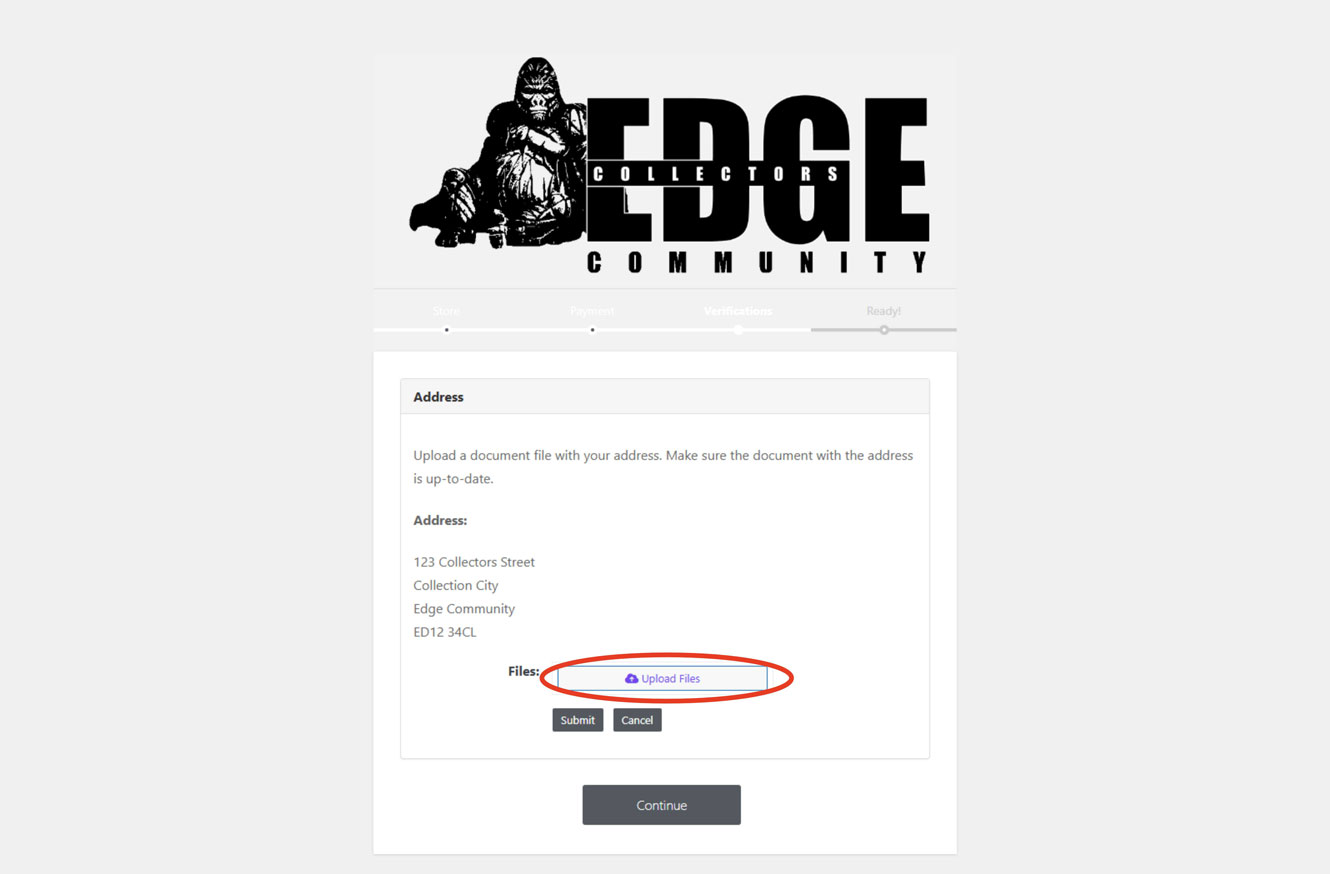The height and width of the screenshot is (874, 1330).
Task: Click the grey progress bar segment
Action: point(884,330)
